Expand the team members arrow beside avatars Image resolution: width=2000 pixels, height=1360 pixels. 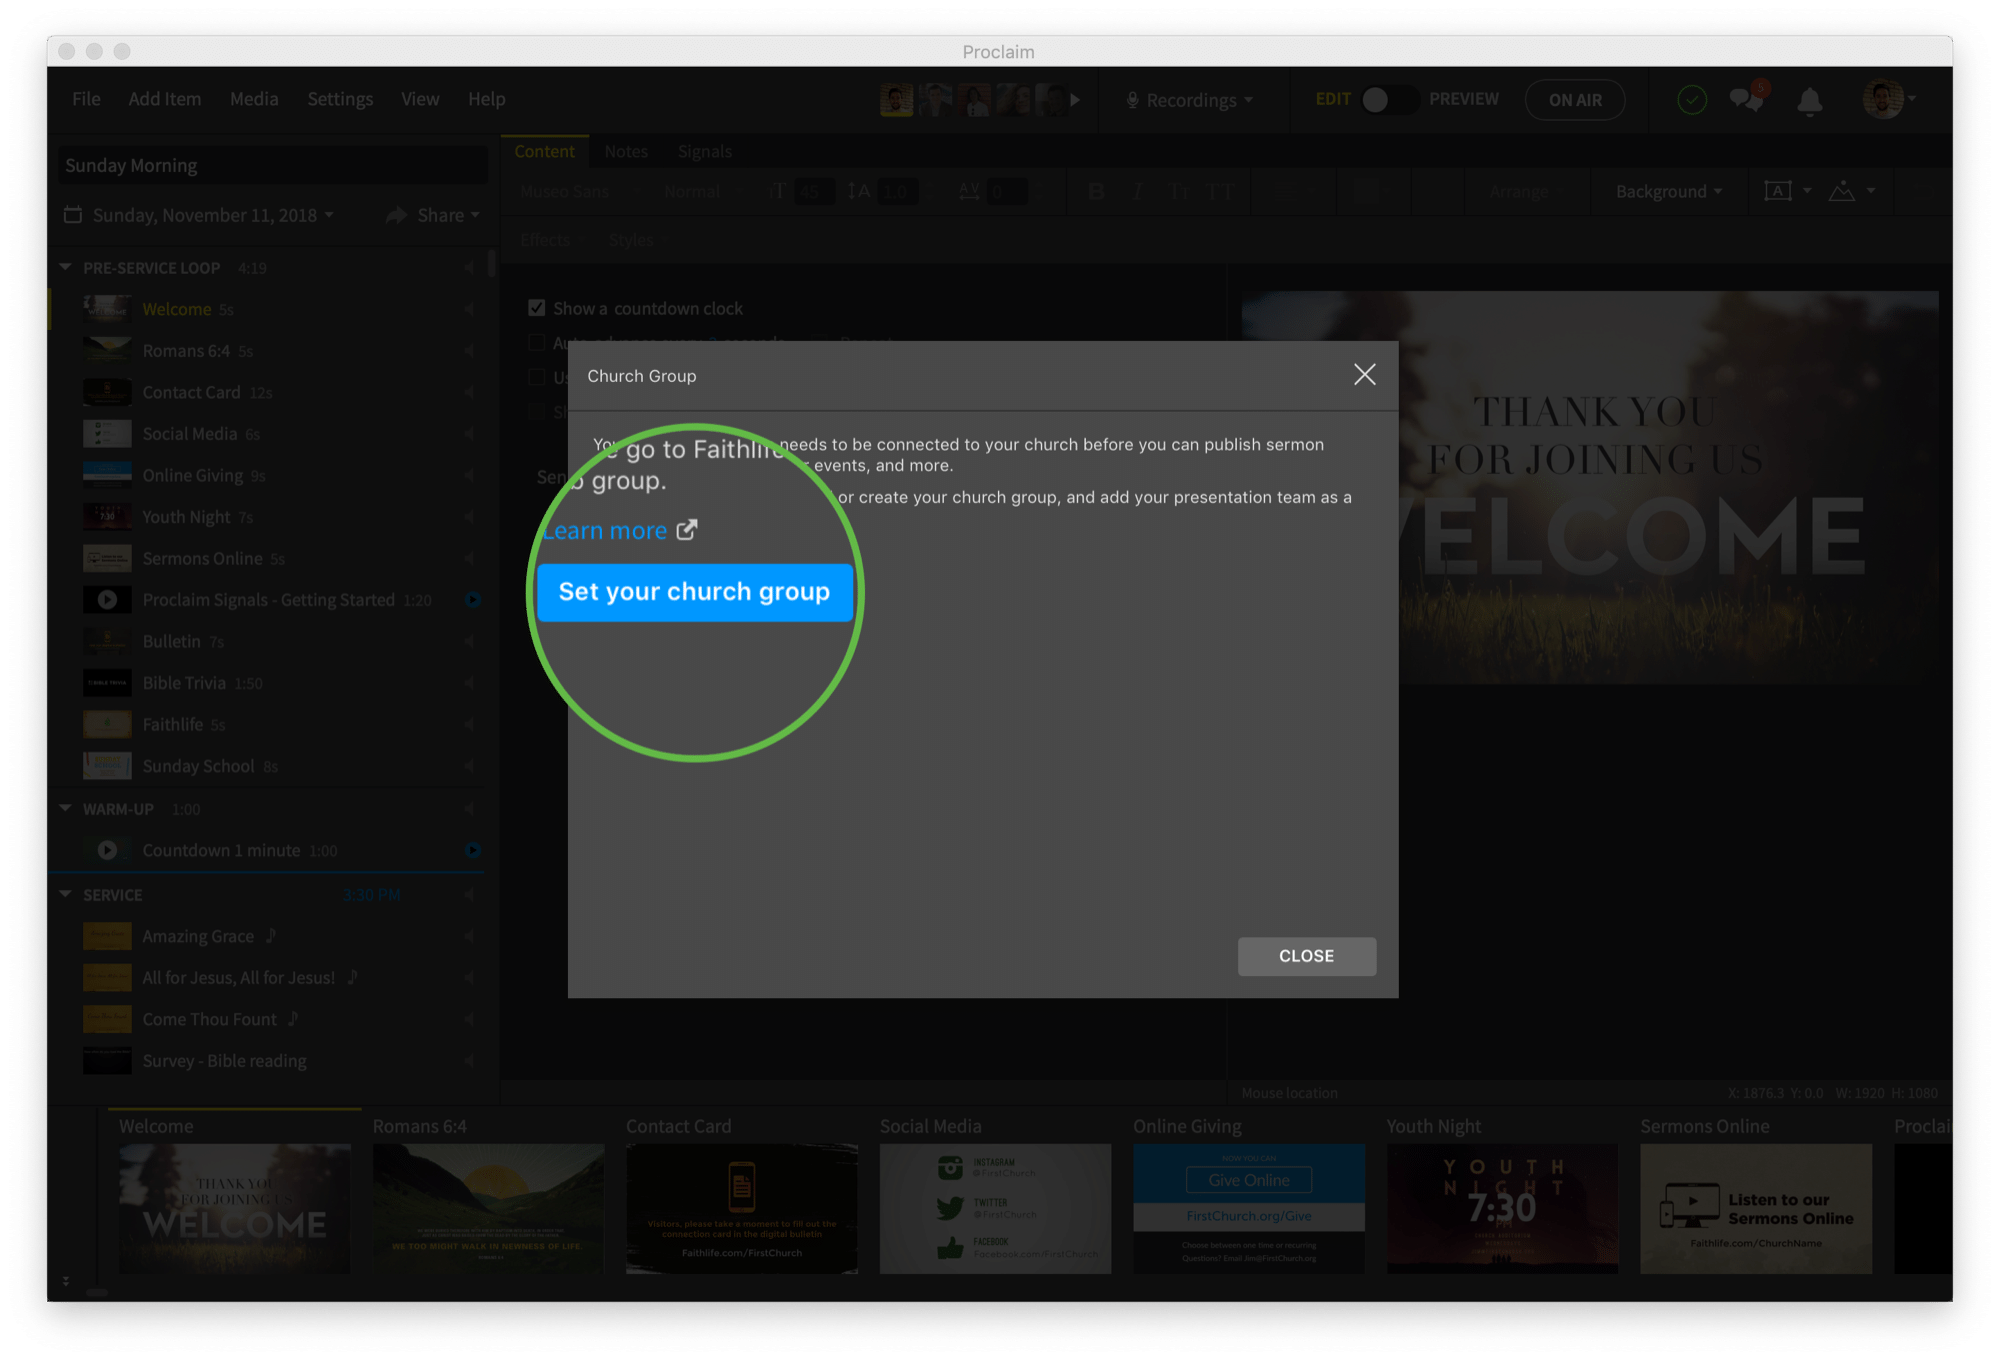1075,100
